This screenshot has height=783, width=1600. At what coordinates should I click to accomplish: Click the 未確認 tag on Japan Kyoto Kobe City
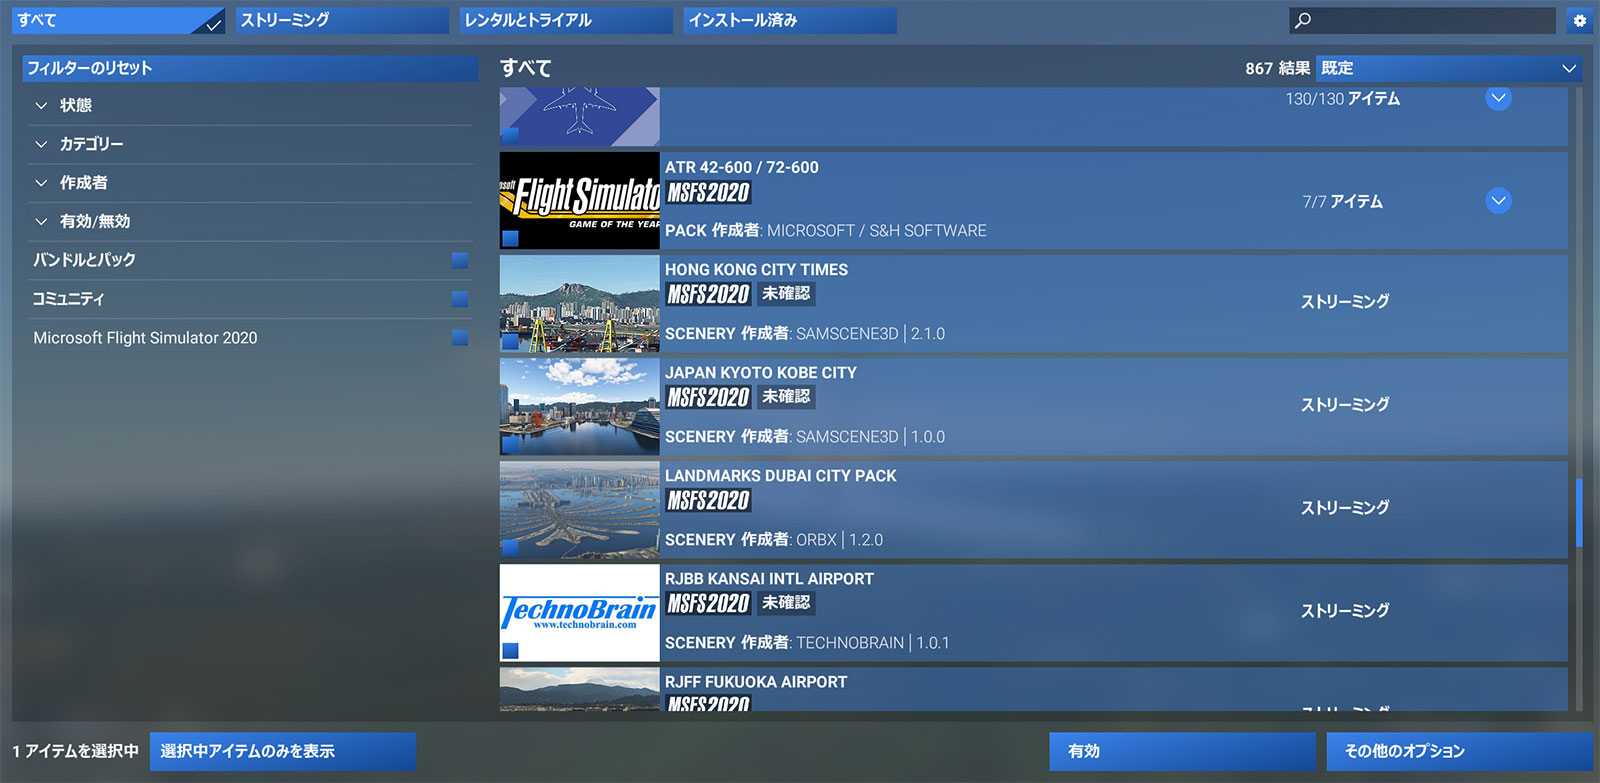click(786, 396)
